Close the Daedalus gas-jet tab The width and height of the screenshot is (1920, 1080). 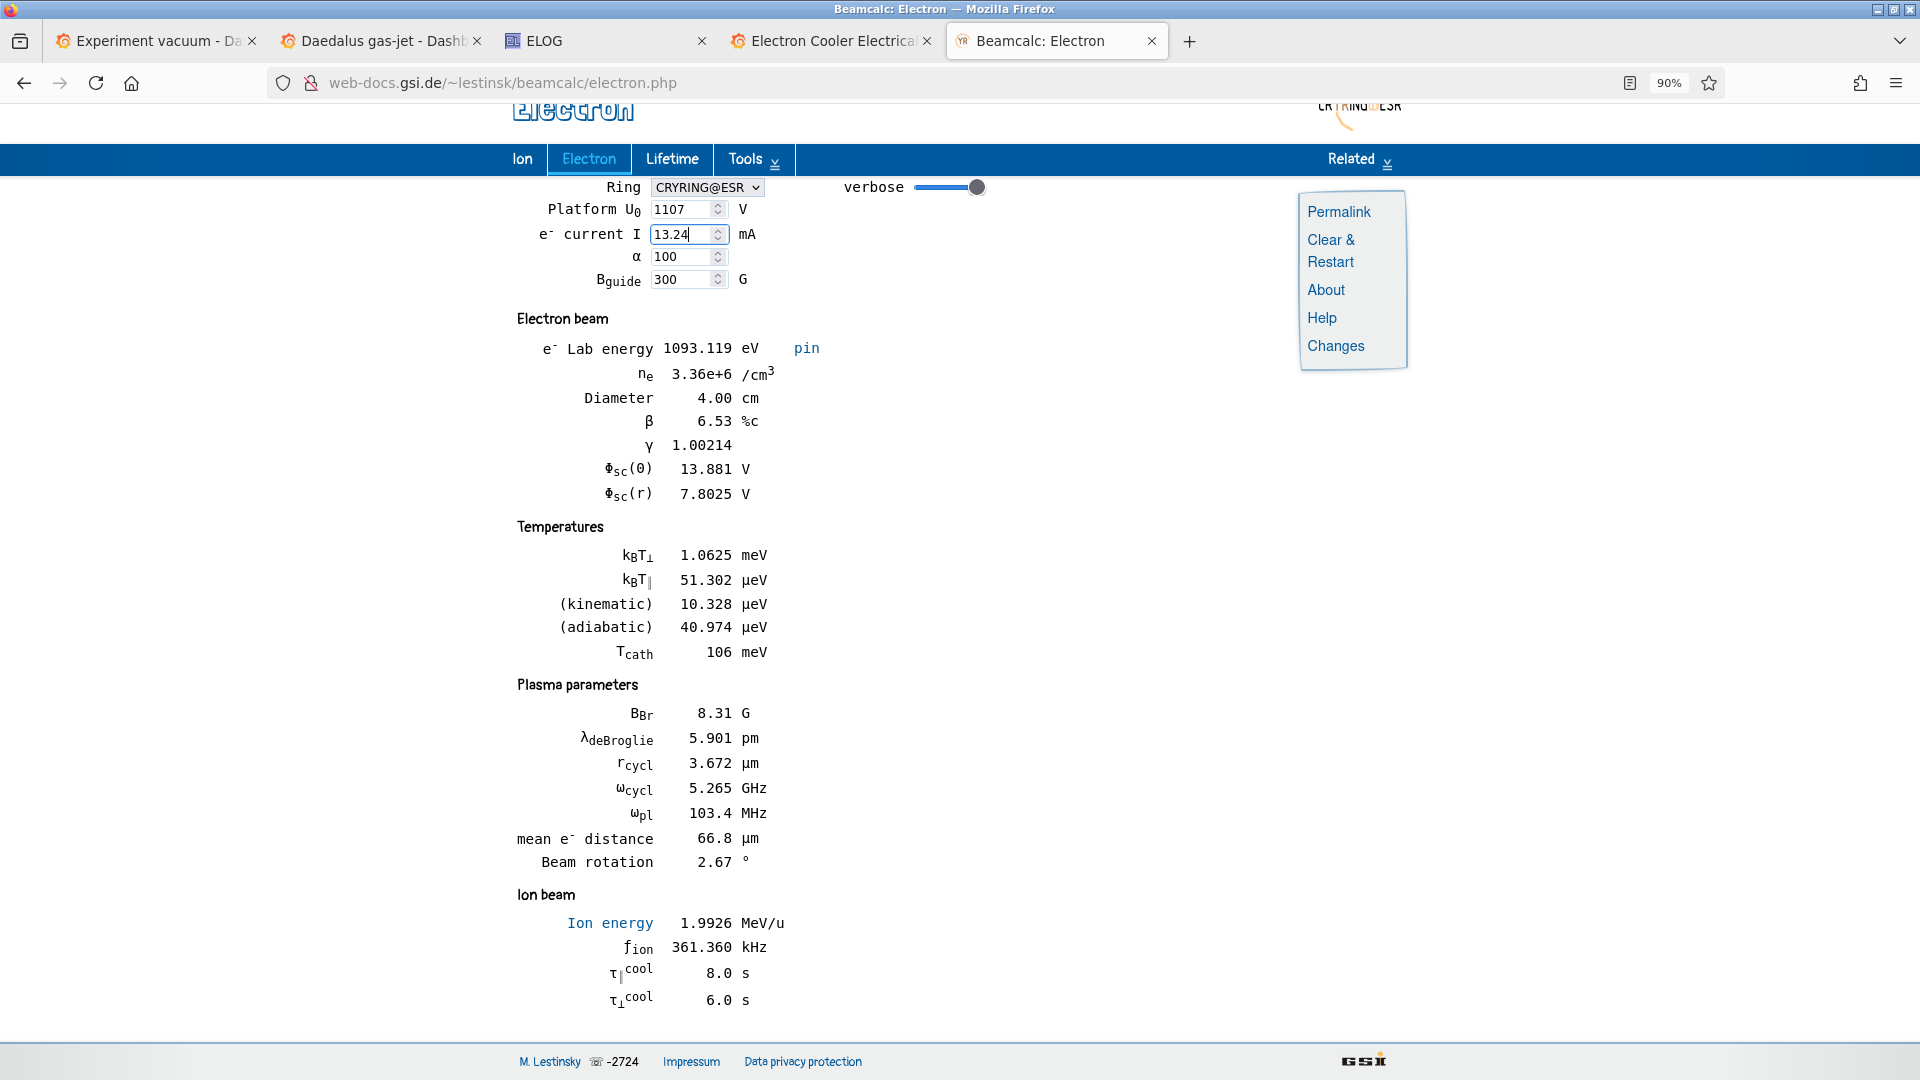[x=477, y=41]
